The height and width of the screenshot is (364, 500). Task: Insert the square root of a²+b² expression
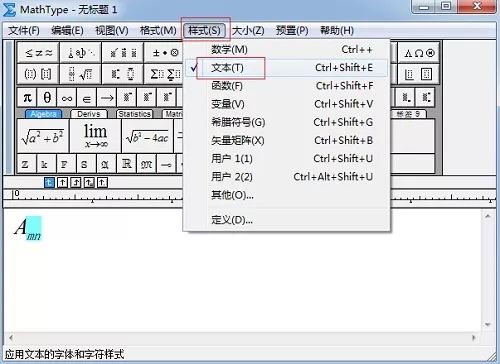pos(43,136)
